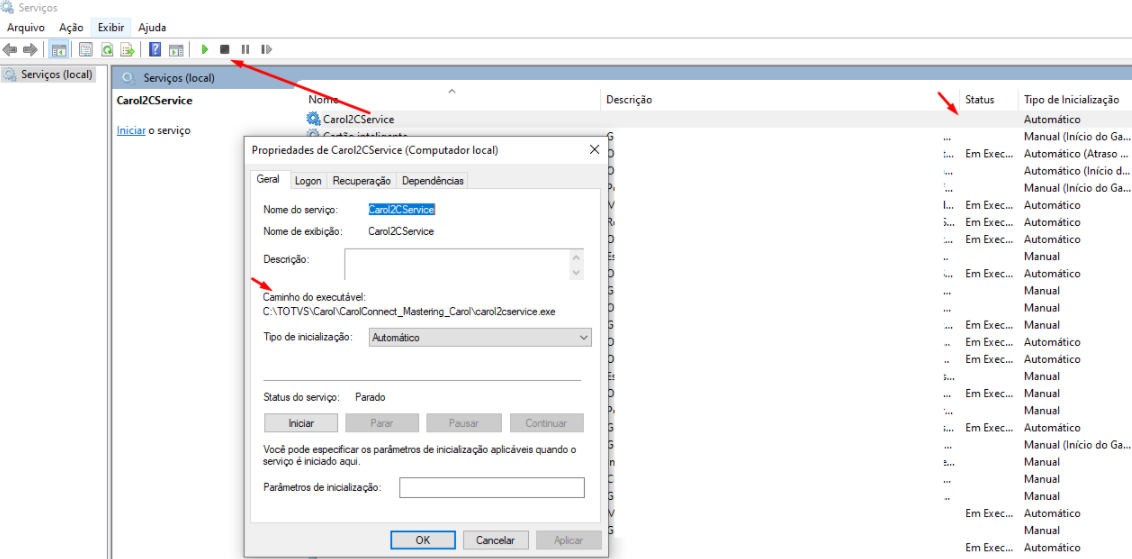Open the Ação menu
The height and width of the screenshot is (559, 1132).
click(71, 27)
